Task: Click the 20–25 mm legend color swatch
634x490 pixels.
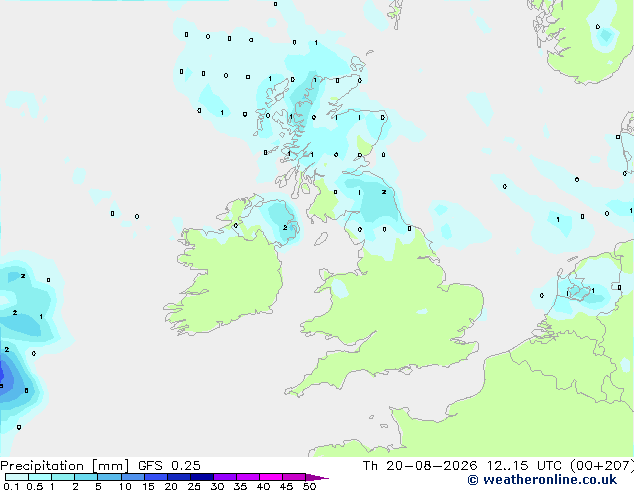Action: (179, 477)
